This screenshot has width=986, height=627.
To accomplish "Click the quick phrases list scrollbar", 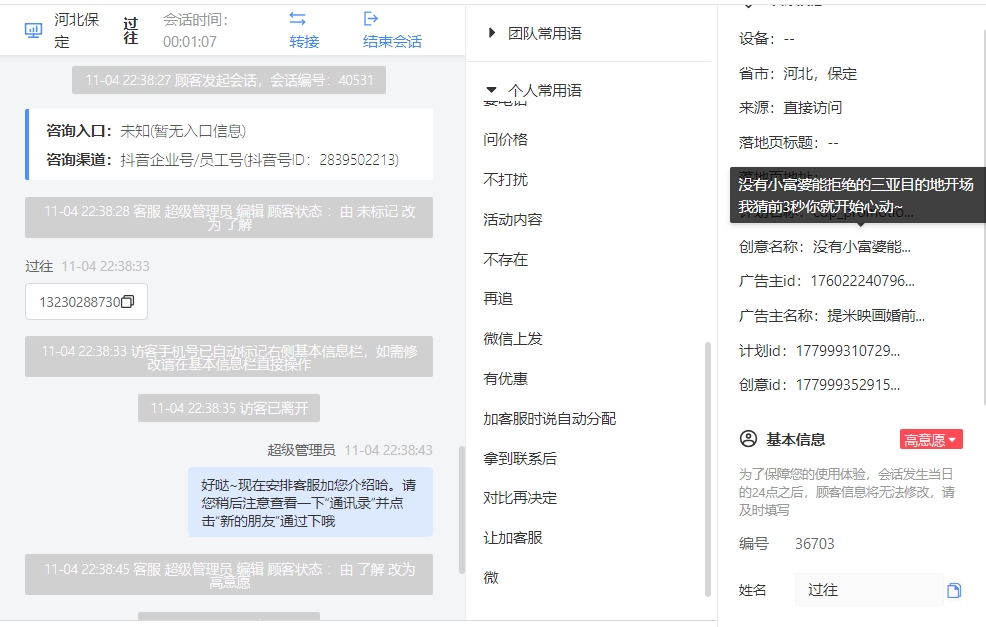I will [707, 469].
